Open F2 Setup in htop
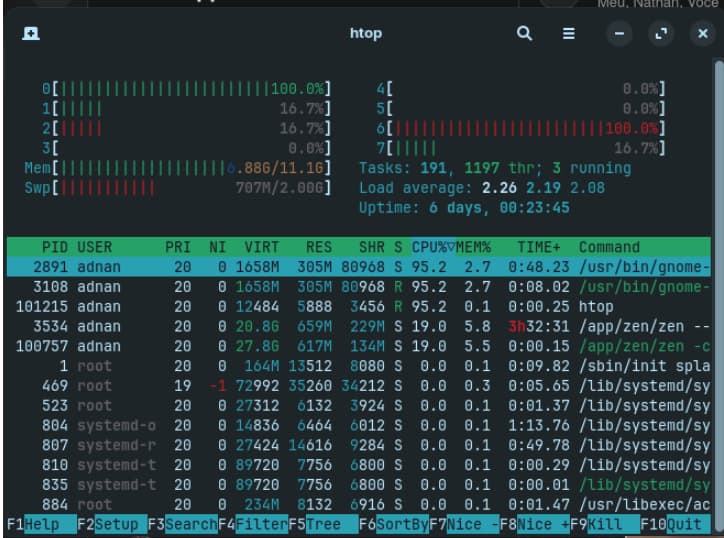This screenshot has width=724, height=538. pos(112,524)
